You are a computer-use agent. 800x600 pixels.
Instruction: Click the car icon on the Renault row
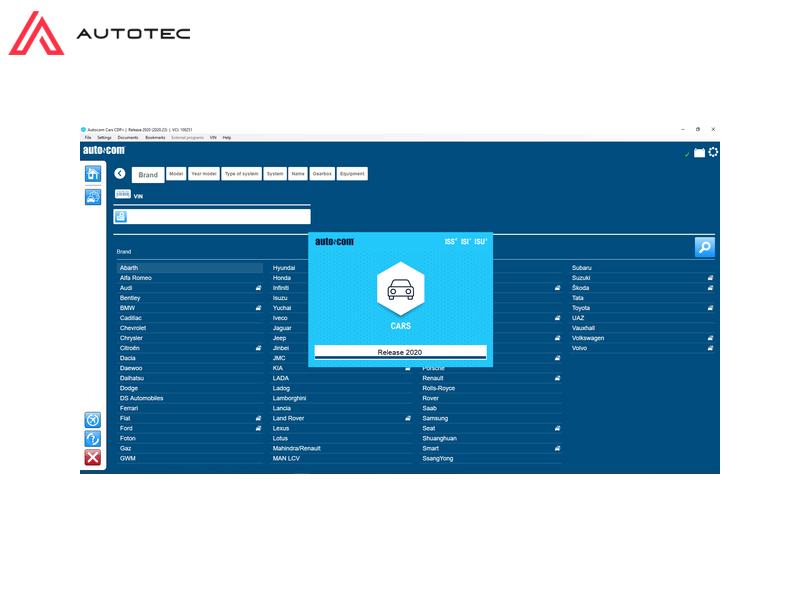(x=557, y=378)
